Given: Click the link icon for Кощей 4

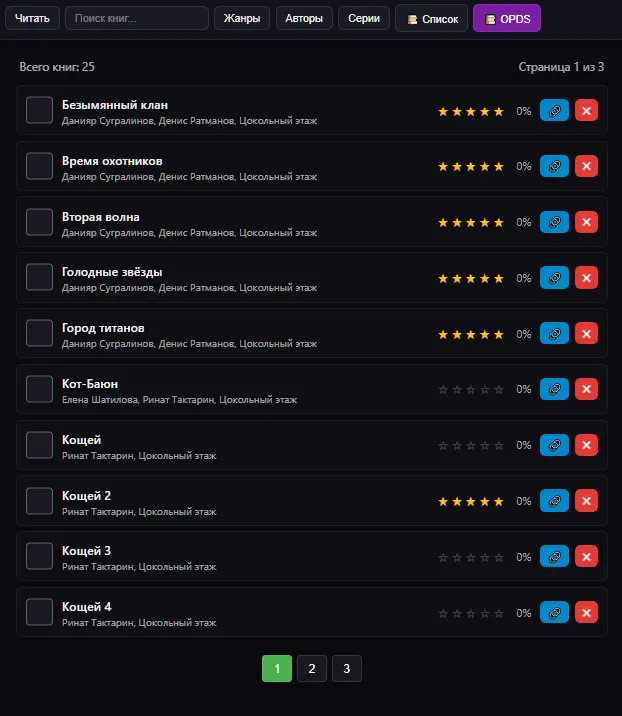Looking at the screenshot, I should pos(554,612).
